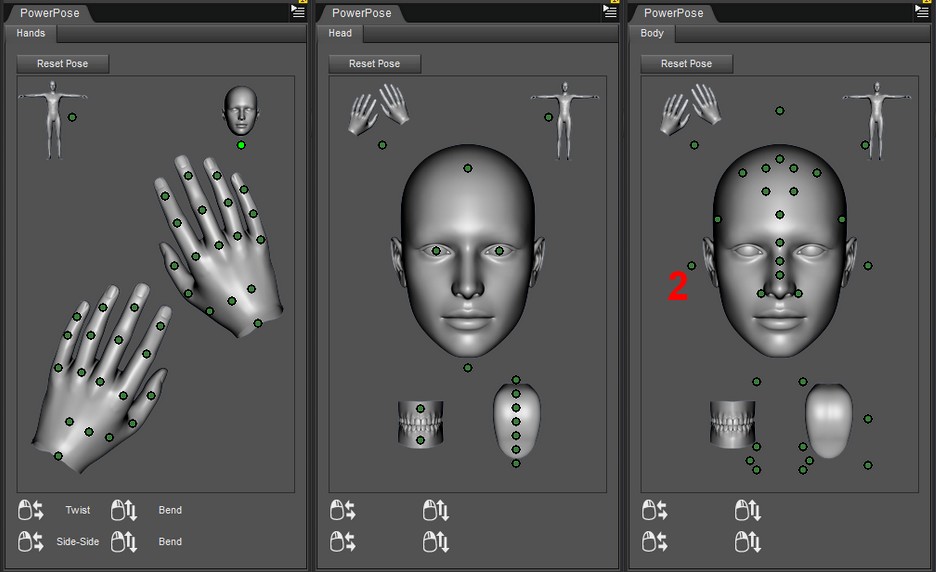Click the top left-right mouse icon in the Head panel
This screenshot has height=572, width=936.
pyautogui.click(x=343, y=511)
